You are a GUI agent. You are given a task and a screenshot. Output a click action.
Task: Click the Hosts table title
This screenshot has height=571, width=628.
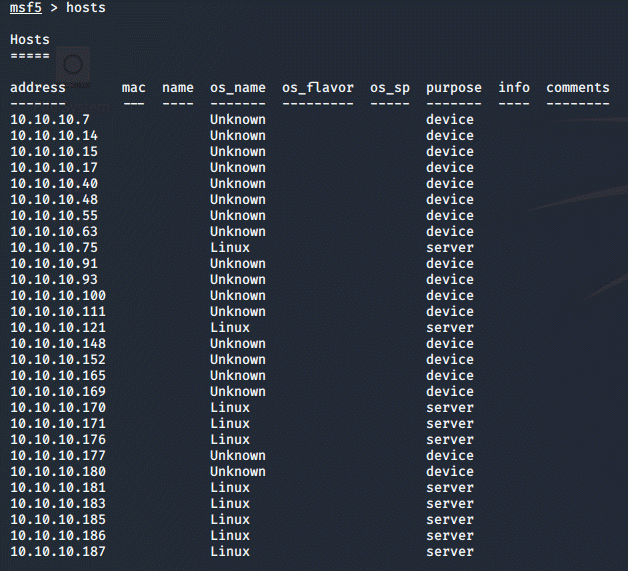point(30,40)
